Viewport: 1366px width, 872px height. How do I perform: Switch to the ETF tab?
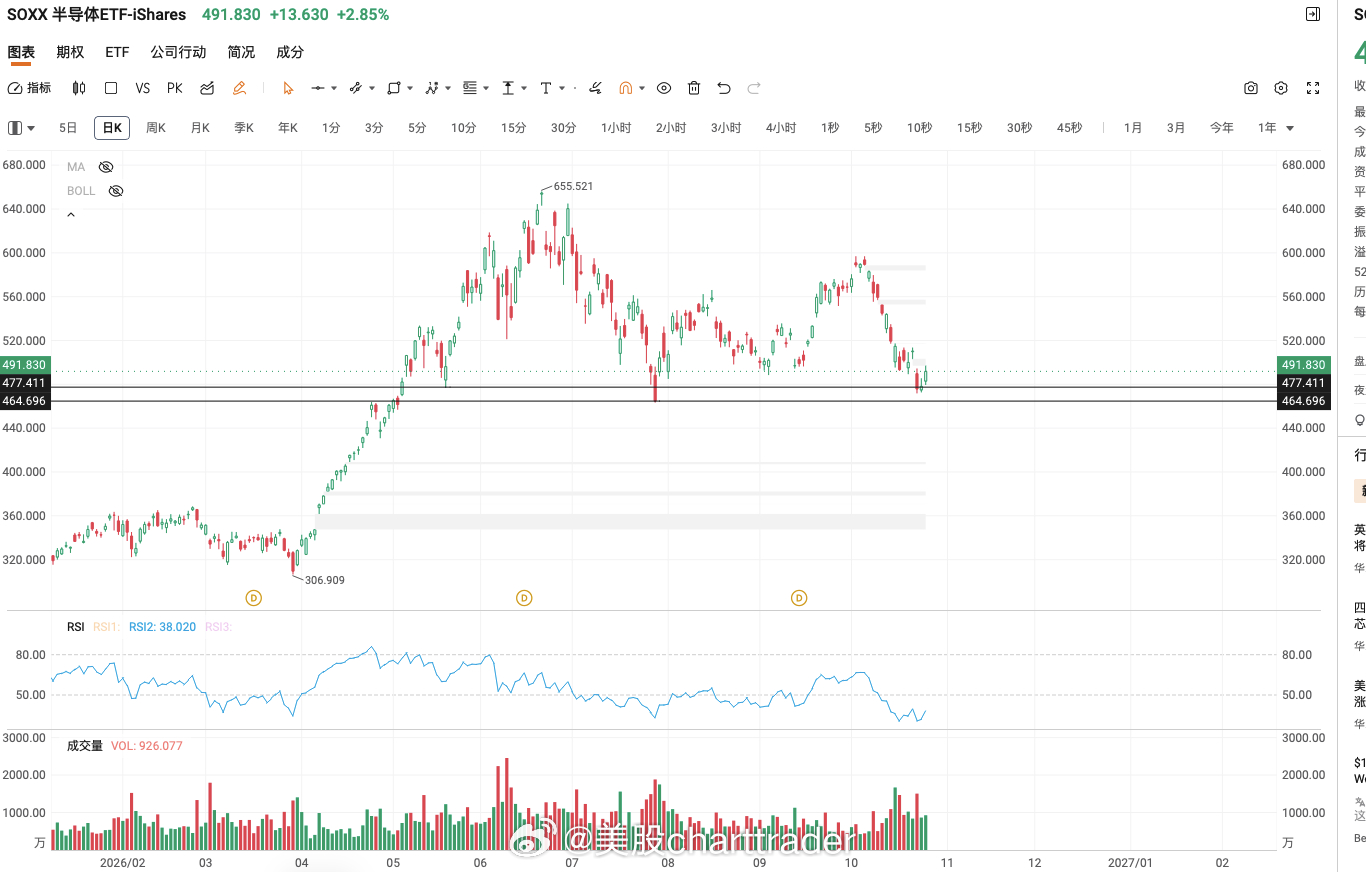pyautogui.click(x=117, y=52)
